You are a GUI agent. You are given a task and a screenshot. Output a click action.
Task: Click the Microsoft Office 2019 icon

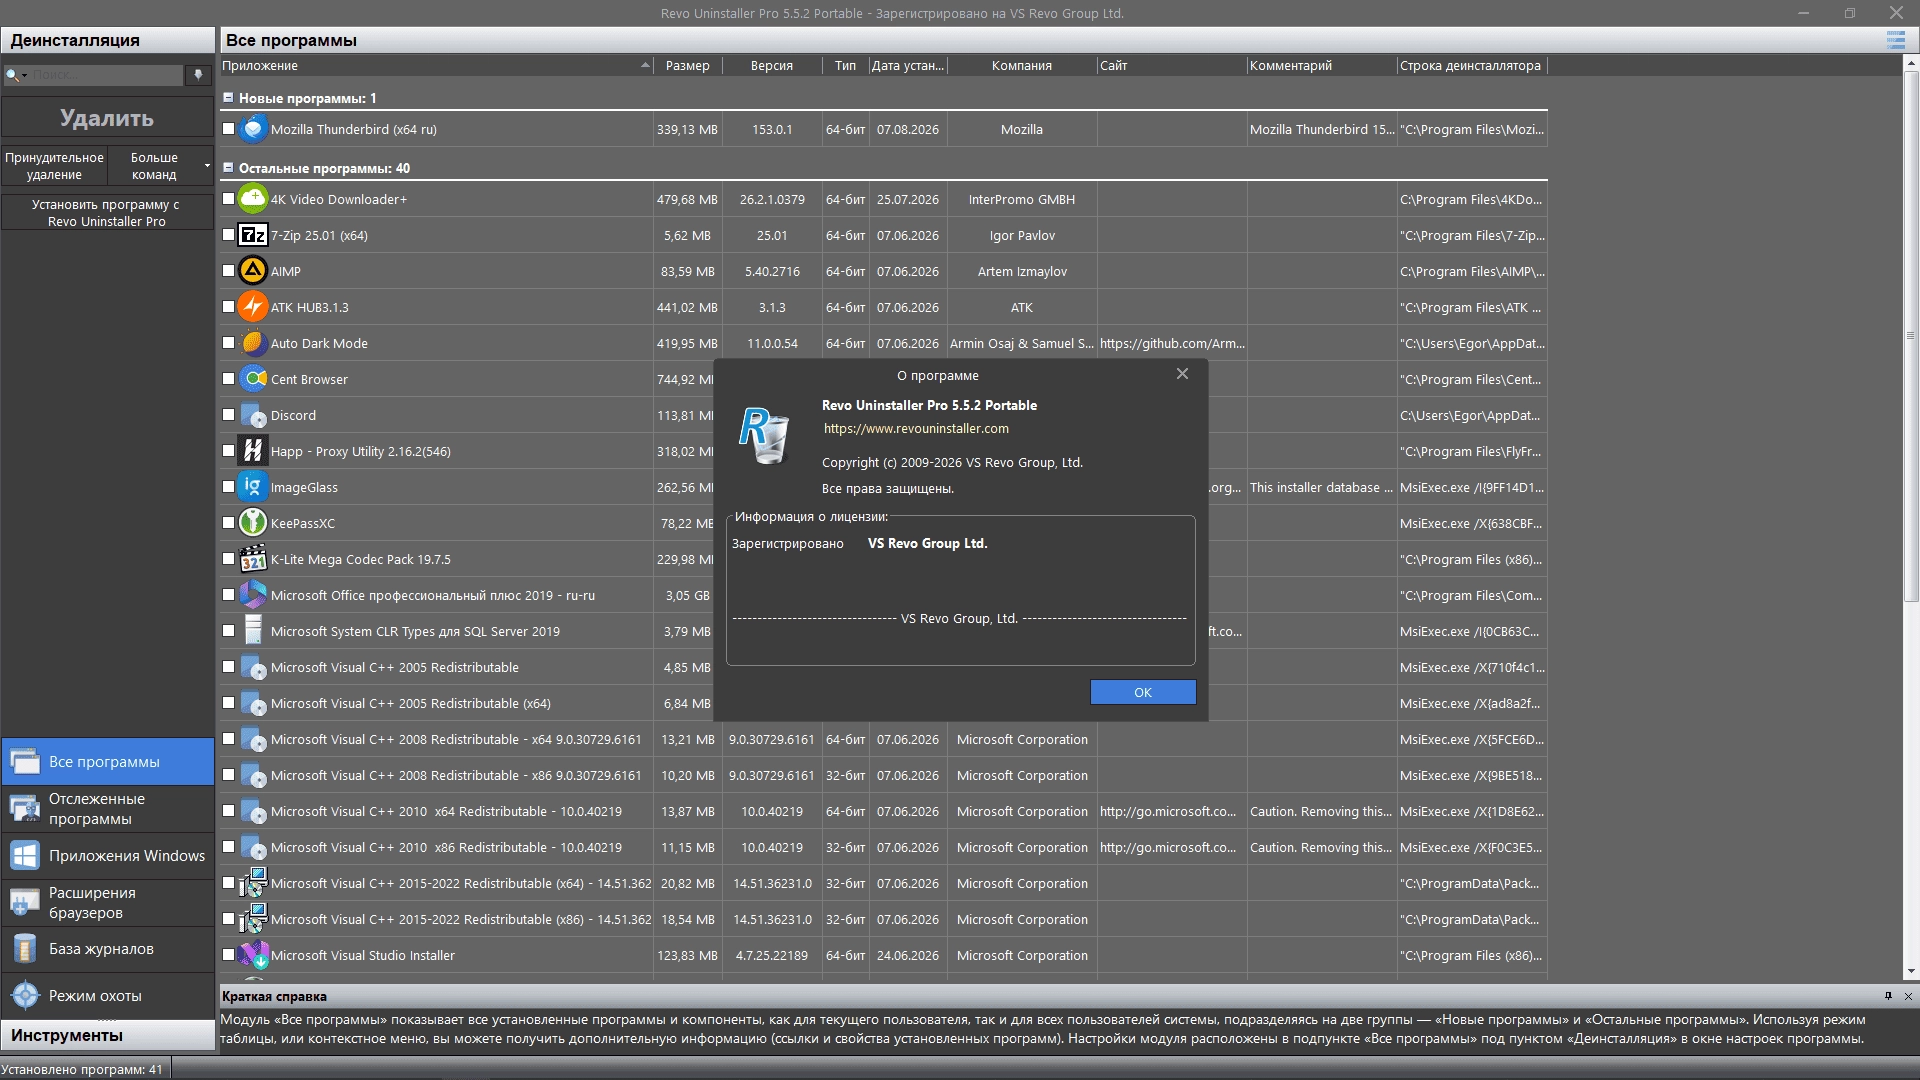pyautogui.click(x=253, y=595)
